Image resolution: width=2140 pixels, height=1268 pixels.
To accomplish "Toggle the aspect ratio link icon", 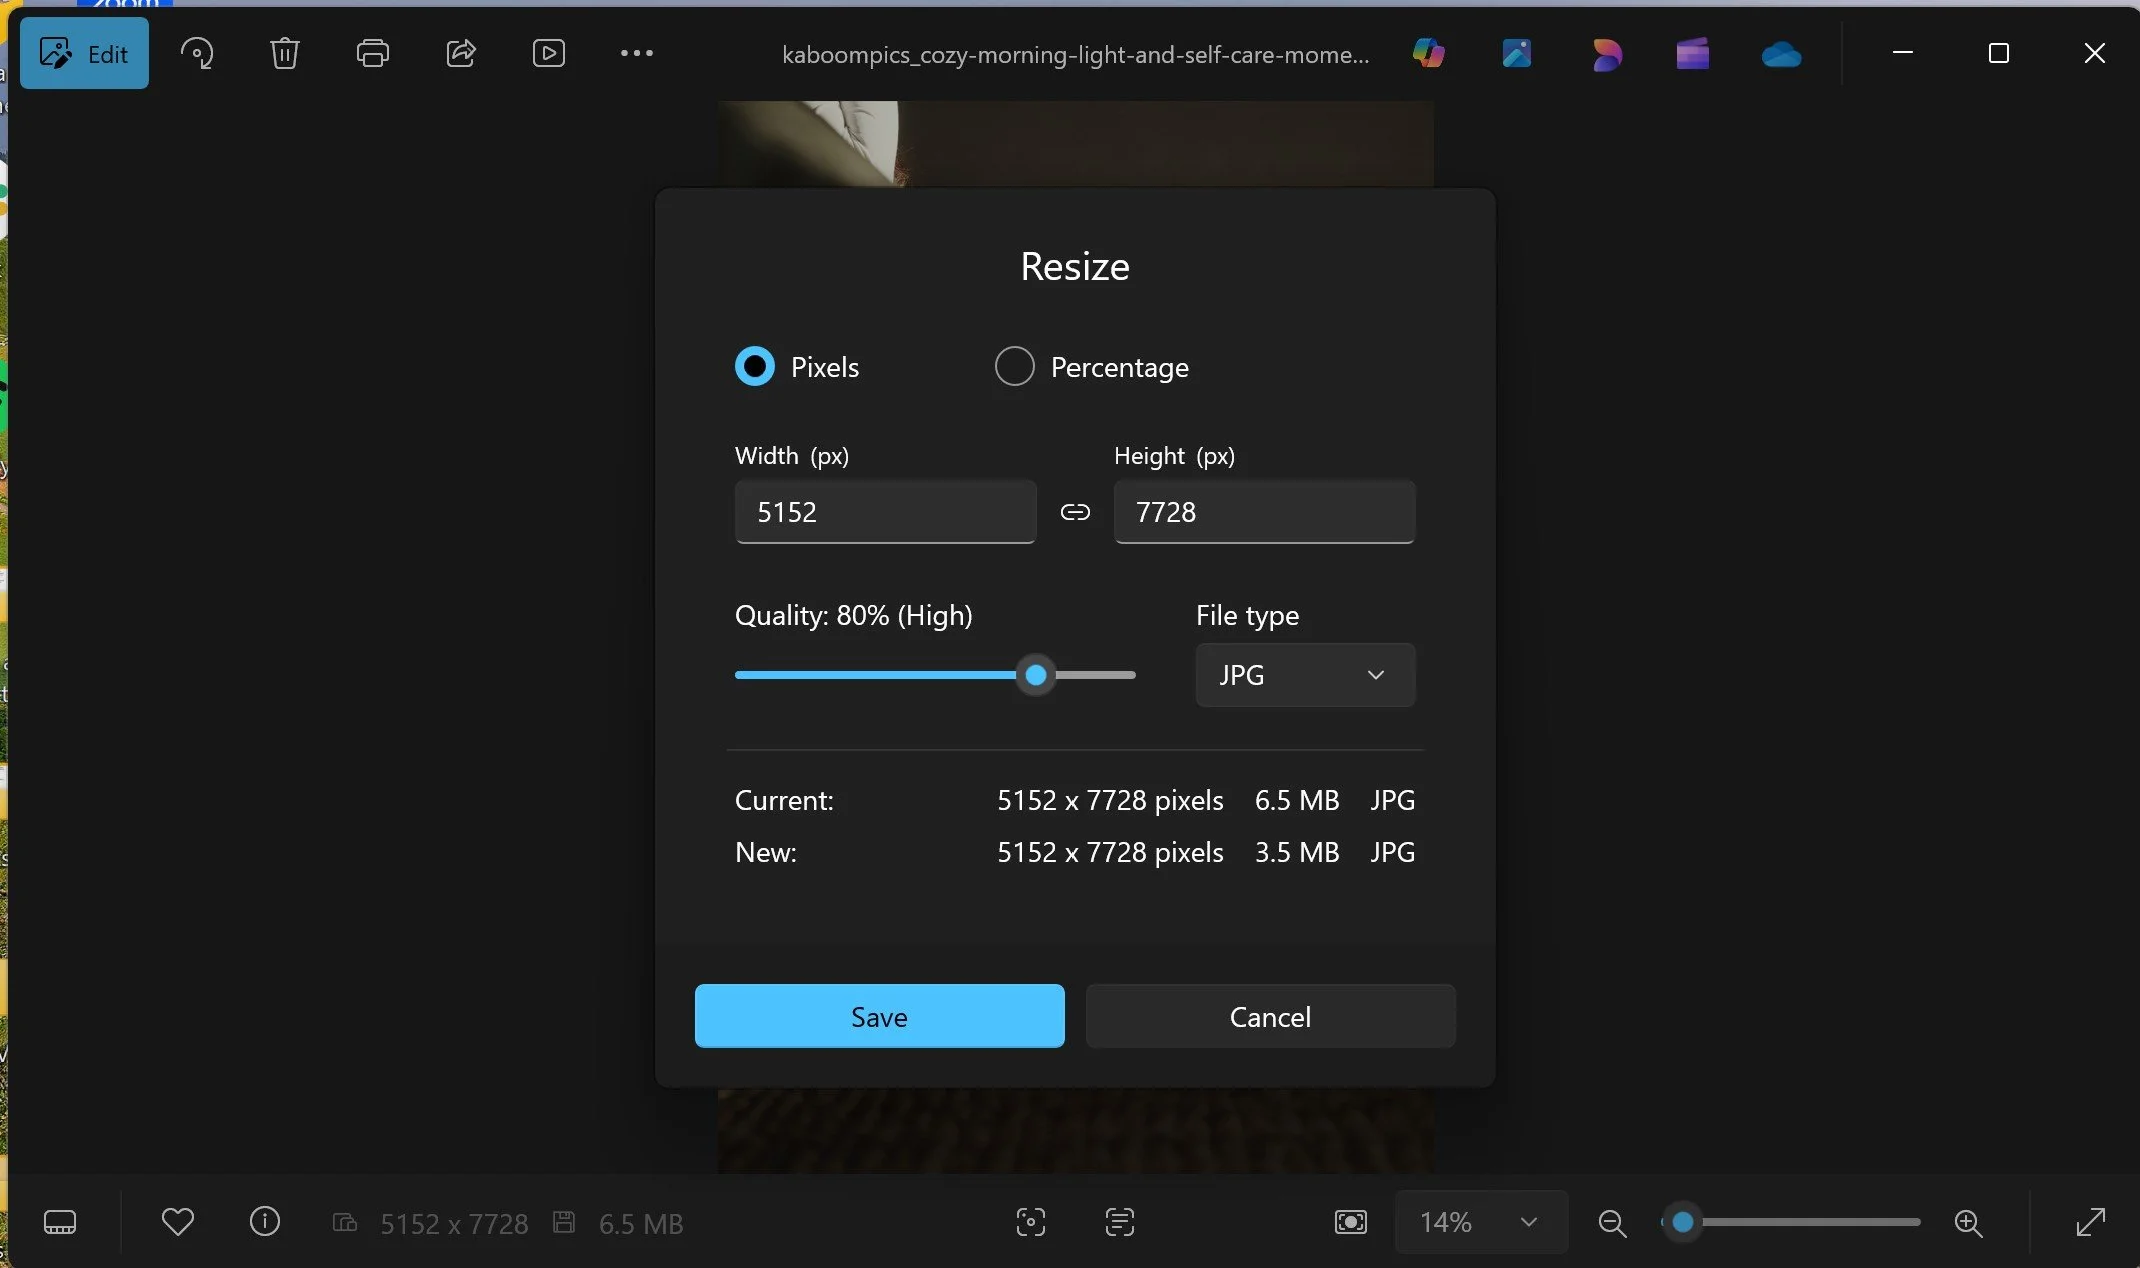I will tap(1075, 512).
